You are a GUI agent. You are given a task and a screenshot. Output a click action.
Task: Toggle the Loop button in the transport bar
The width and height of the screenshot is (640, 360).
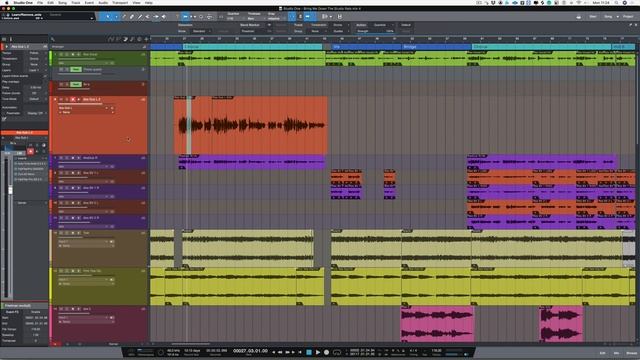point(337,352)
